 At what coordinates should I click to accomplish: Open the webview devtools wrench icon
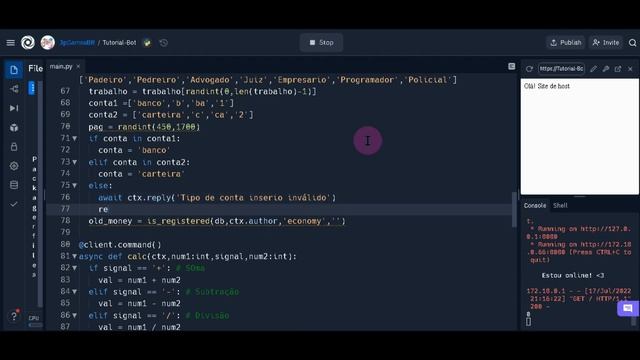click(x=606, y=69)
